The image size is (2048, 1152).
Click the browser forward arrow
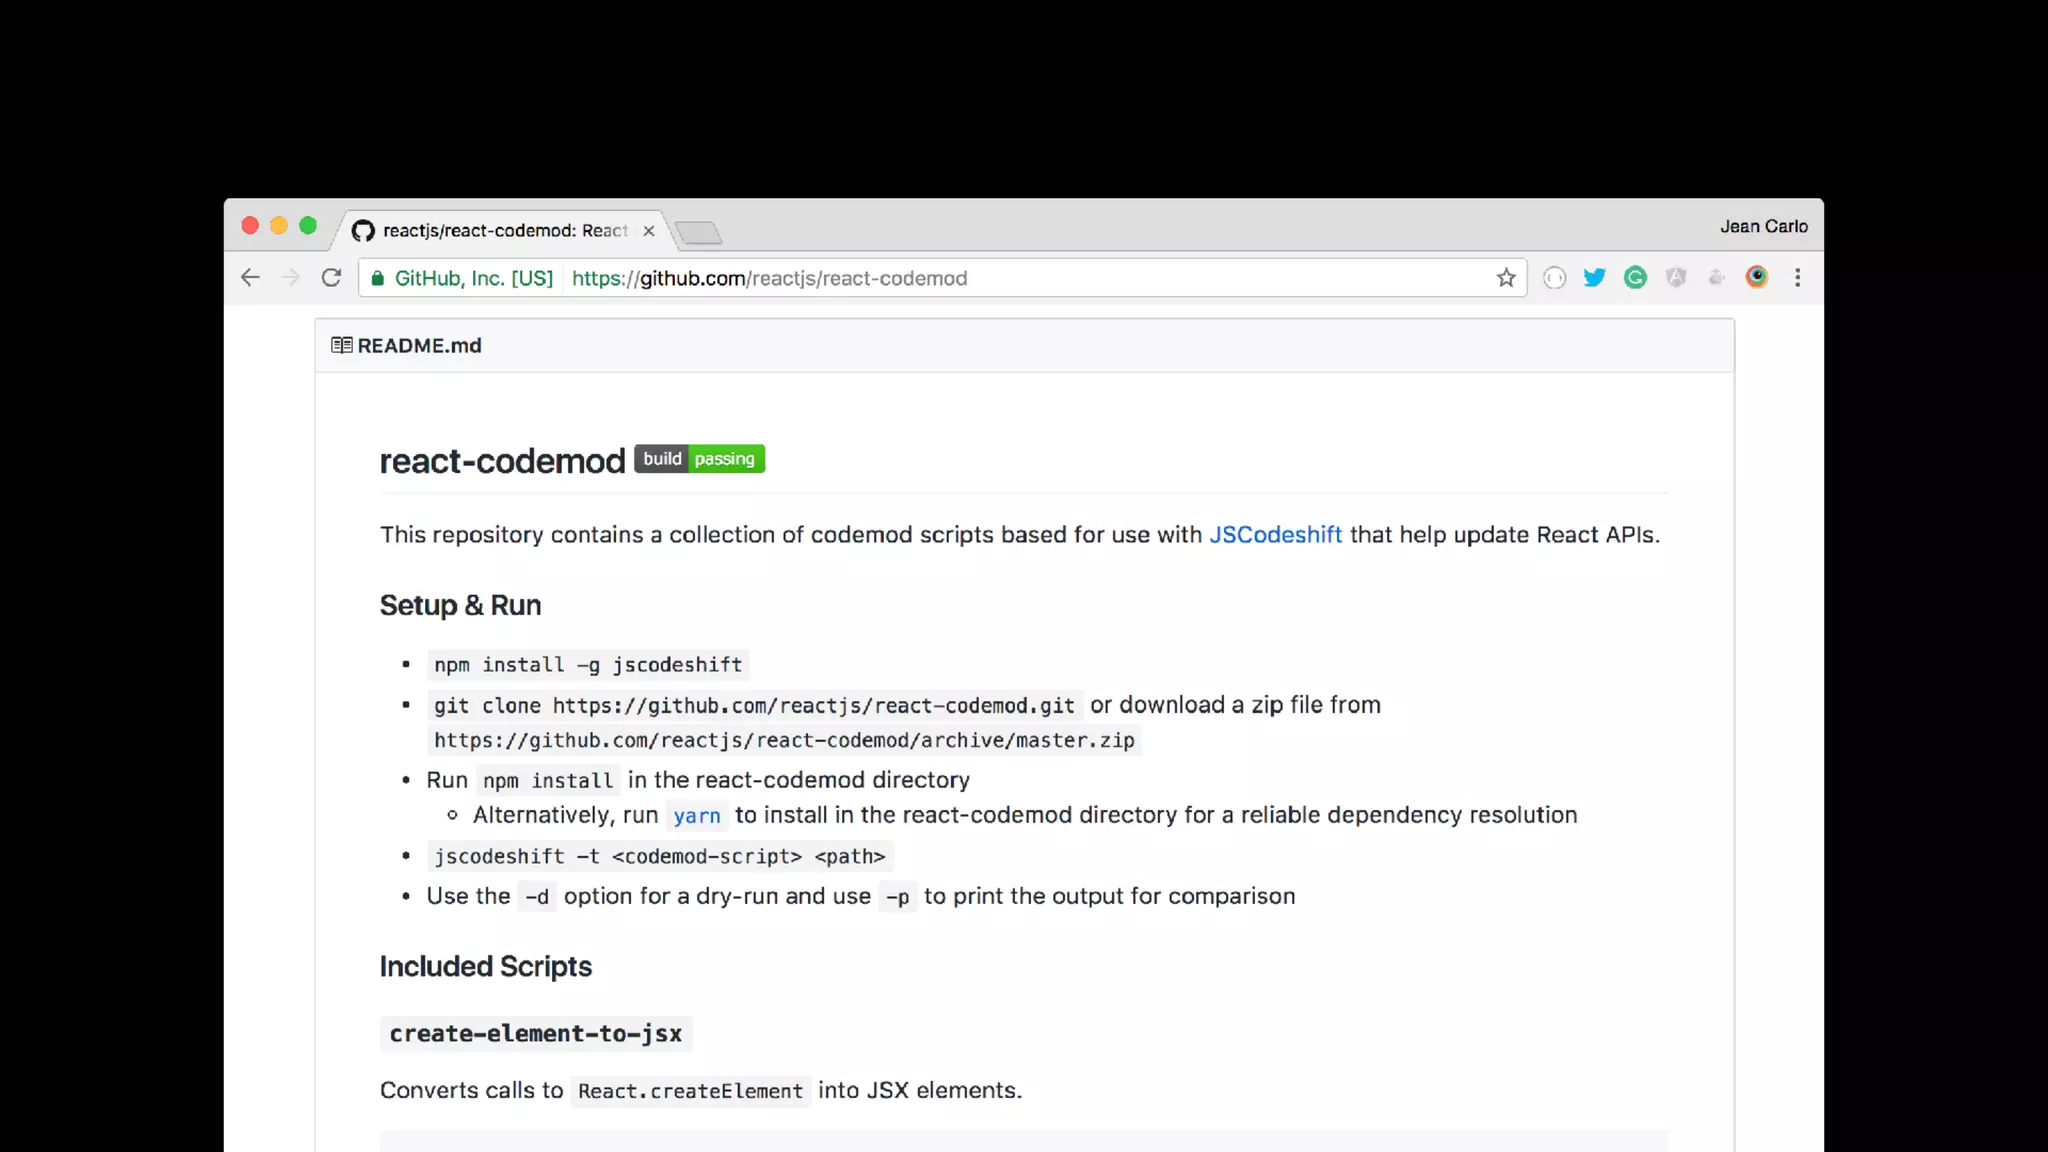pos(291,278)
